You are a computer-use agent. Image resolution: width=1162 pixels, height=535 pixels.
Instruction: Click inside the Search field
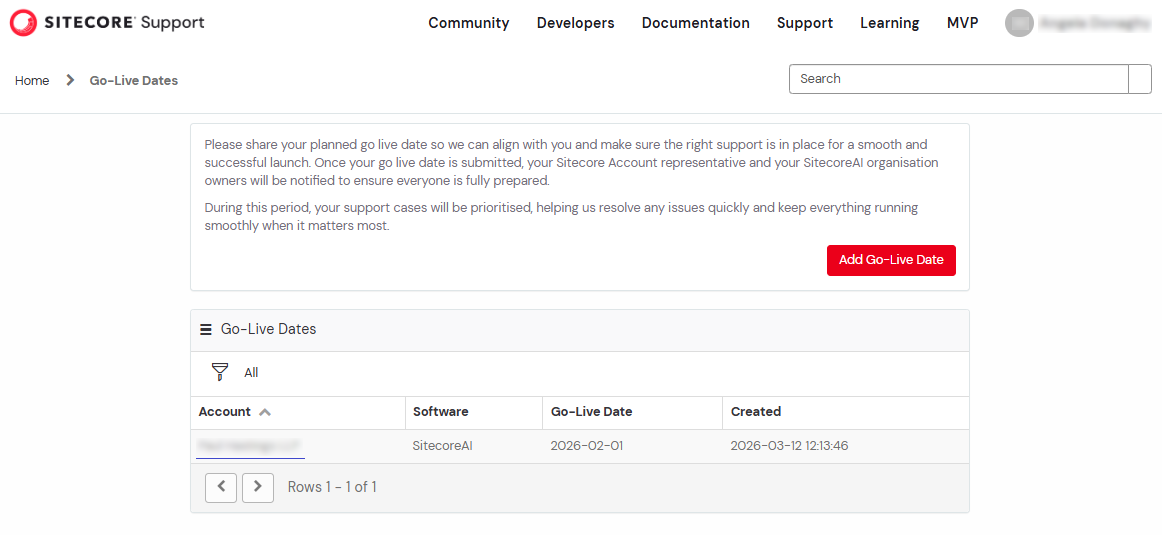pos(958,79)
